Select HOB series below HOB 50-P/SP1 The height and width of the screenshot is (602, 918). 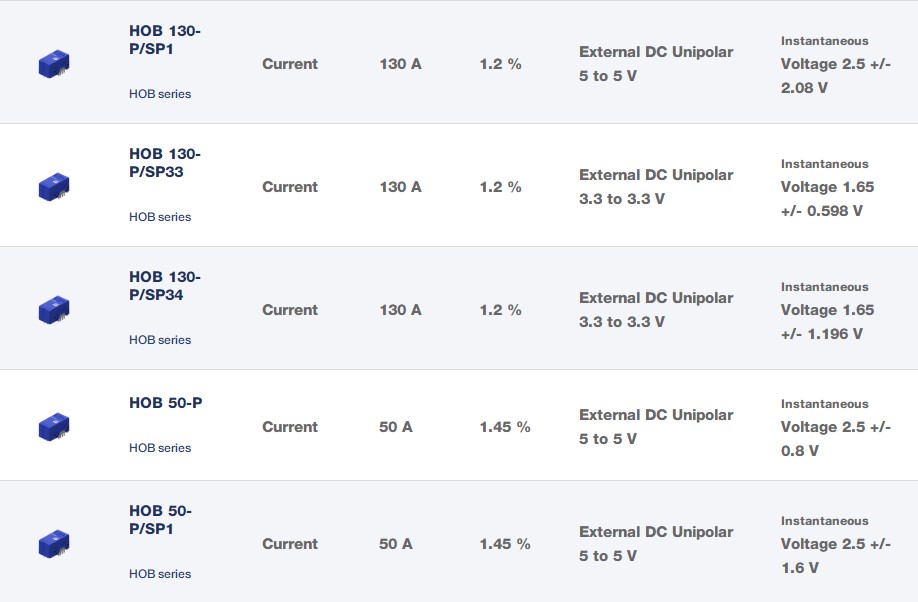[x=160, y=574]
